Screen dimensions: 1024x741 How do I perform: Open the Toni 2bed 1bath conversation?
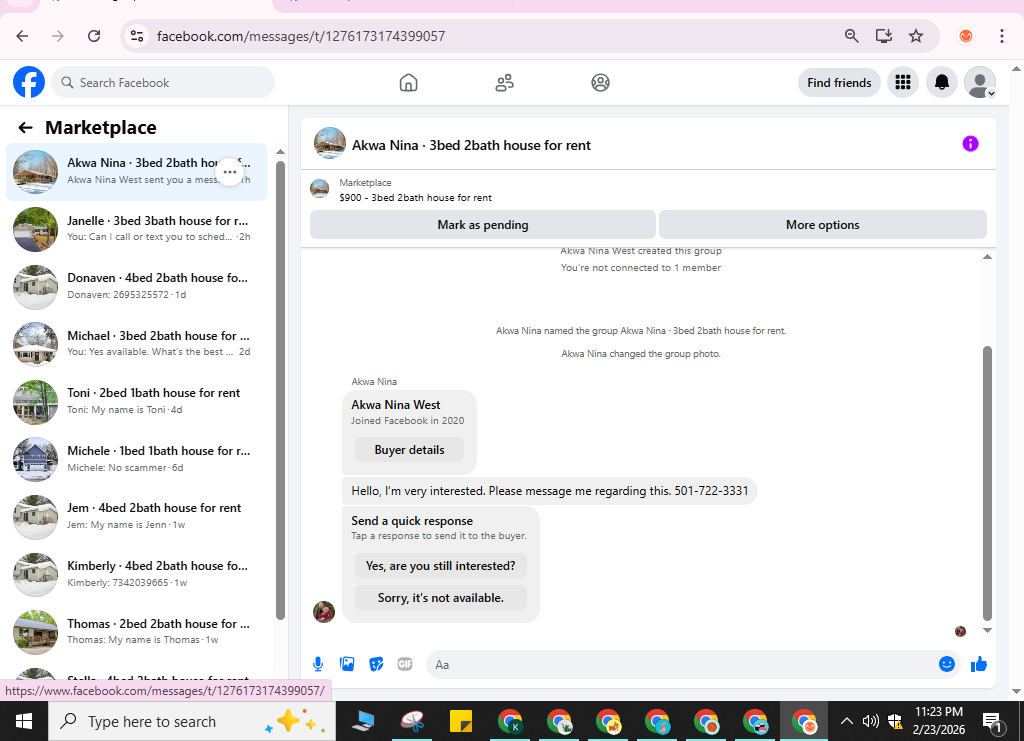pyautogui.click(x=136, y=402)
